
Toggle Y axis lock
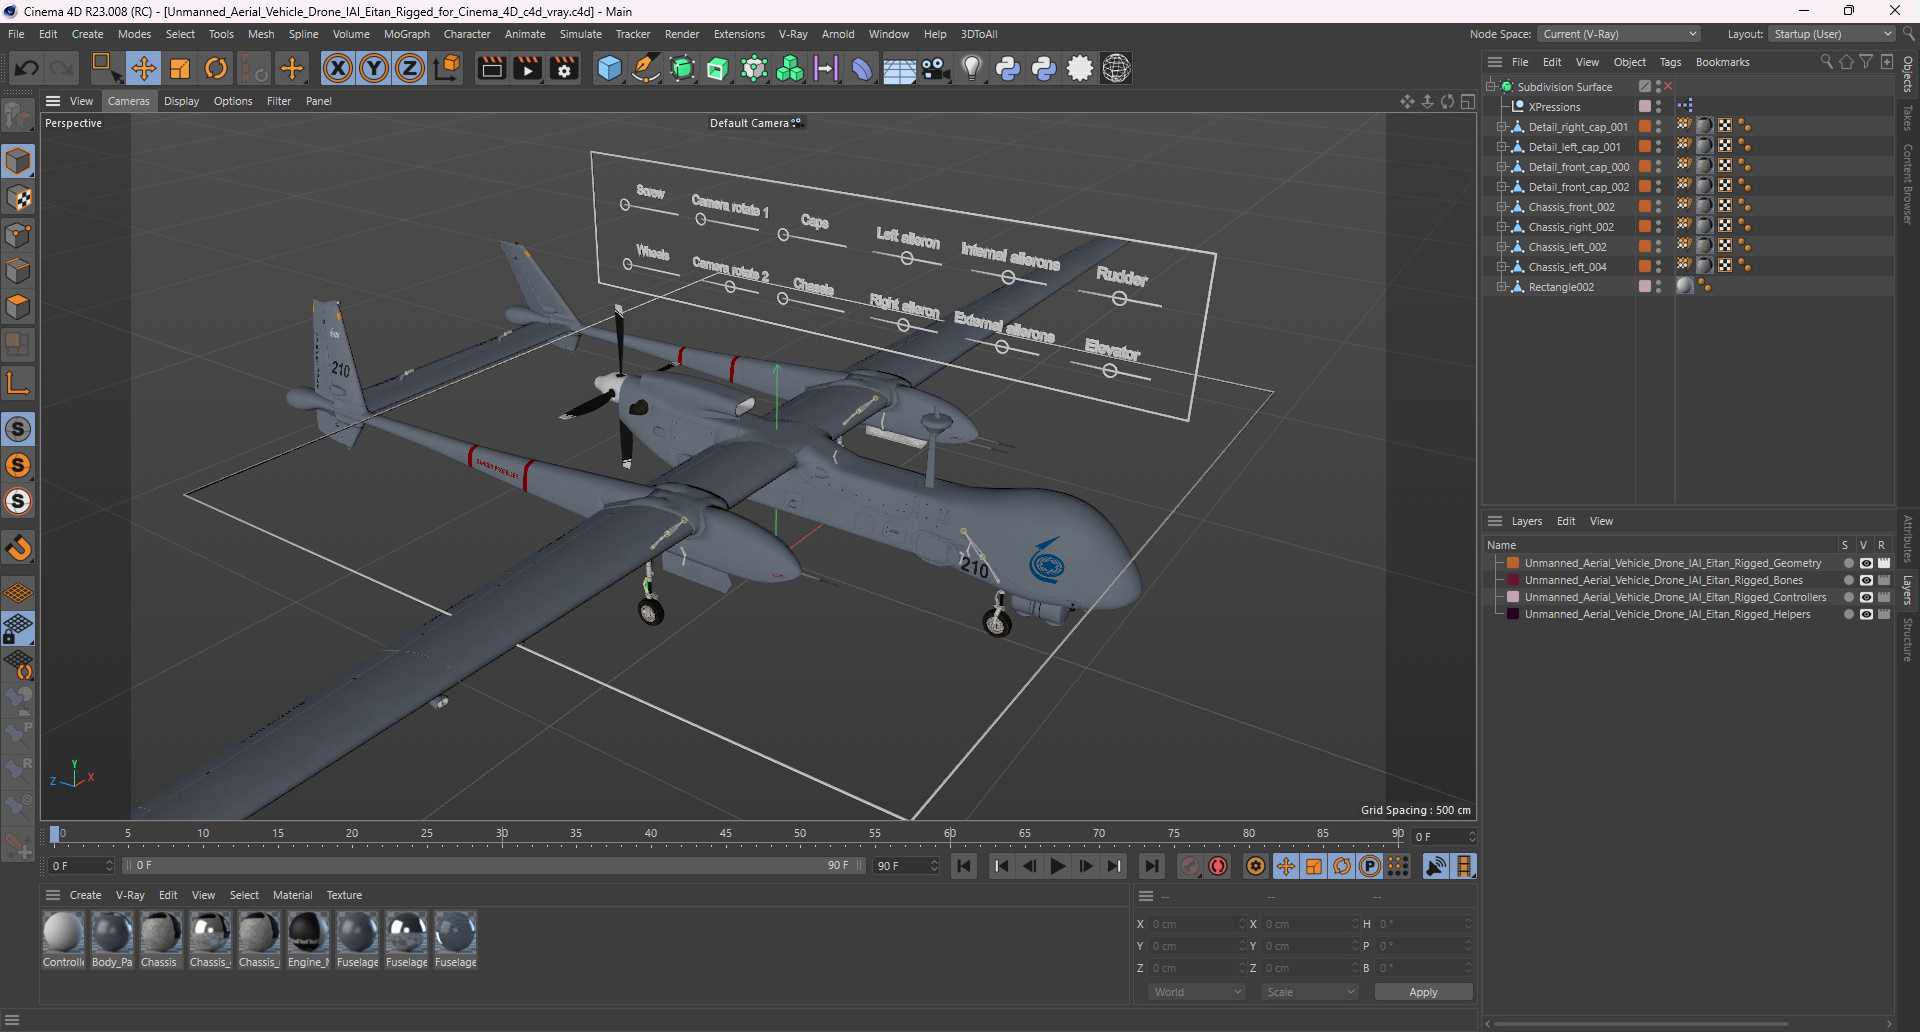coord(374,68)
